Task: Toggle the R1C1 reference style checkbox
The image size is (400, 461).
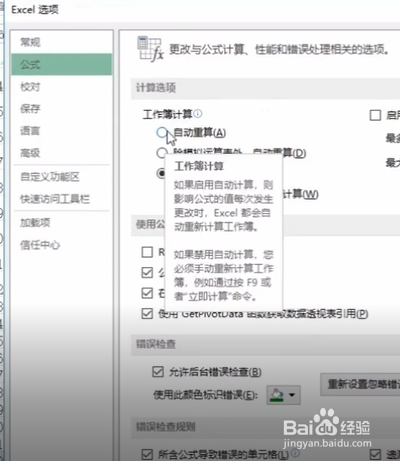Action: [147, 252]
